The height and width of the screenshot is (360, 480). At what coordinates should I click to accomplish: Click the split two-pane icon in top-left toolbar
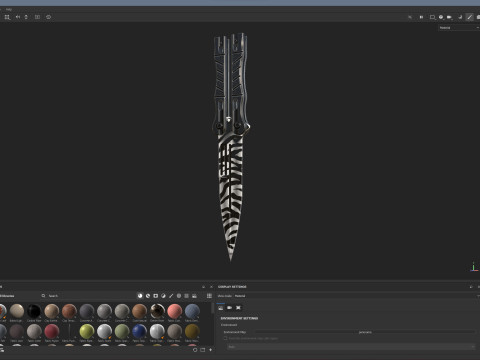pyautogui.click(x=37, y=17)
